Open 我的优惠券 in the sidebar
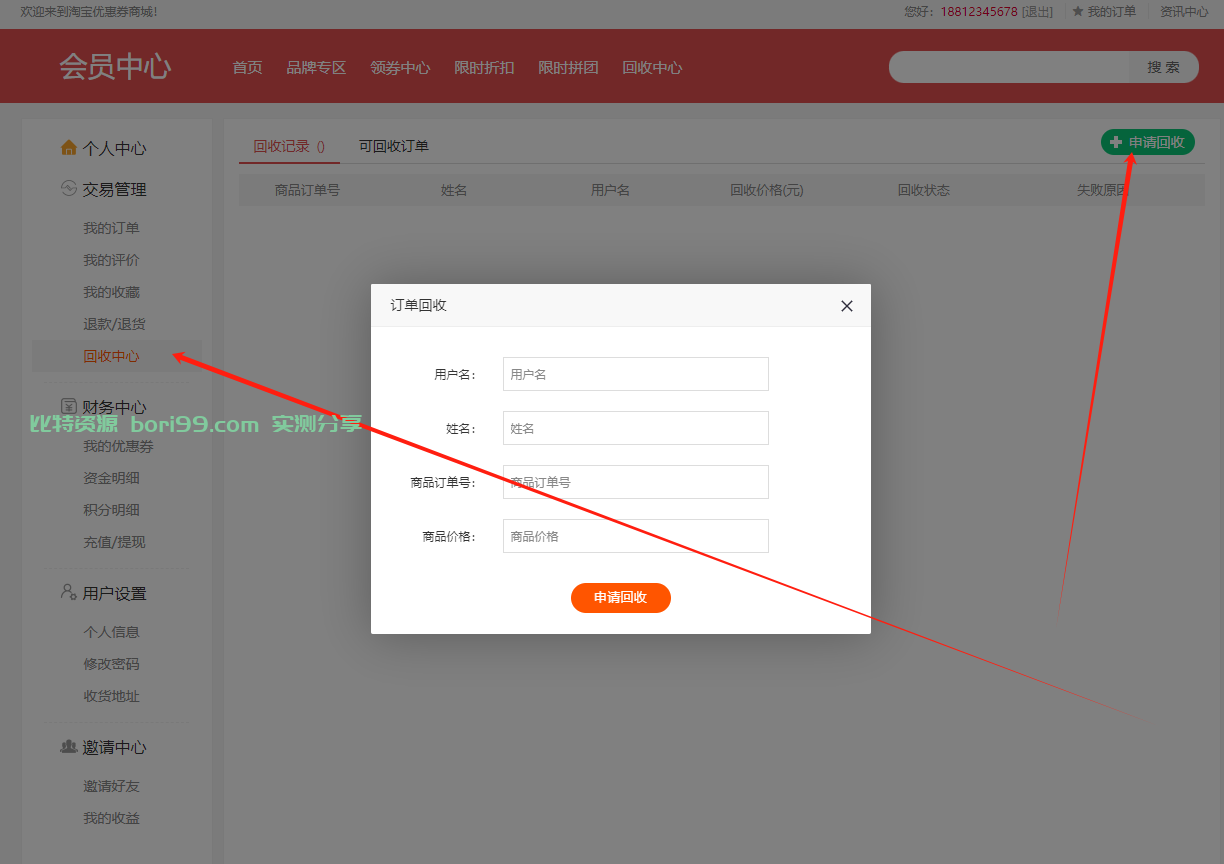This screenshot has width=1224, height=864. (118, 446)
